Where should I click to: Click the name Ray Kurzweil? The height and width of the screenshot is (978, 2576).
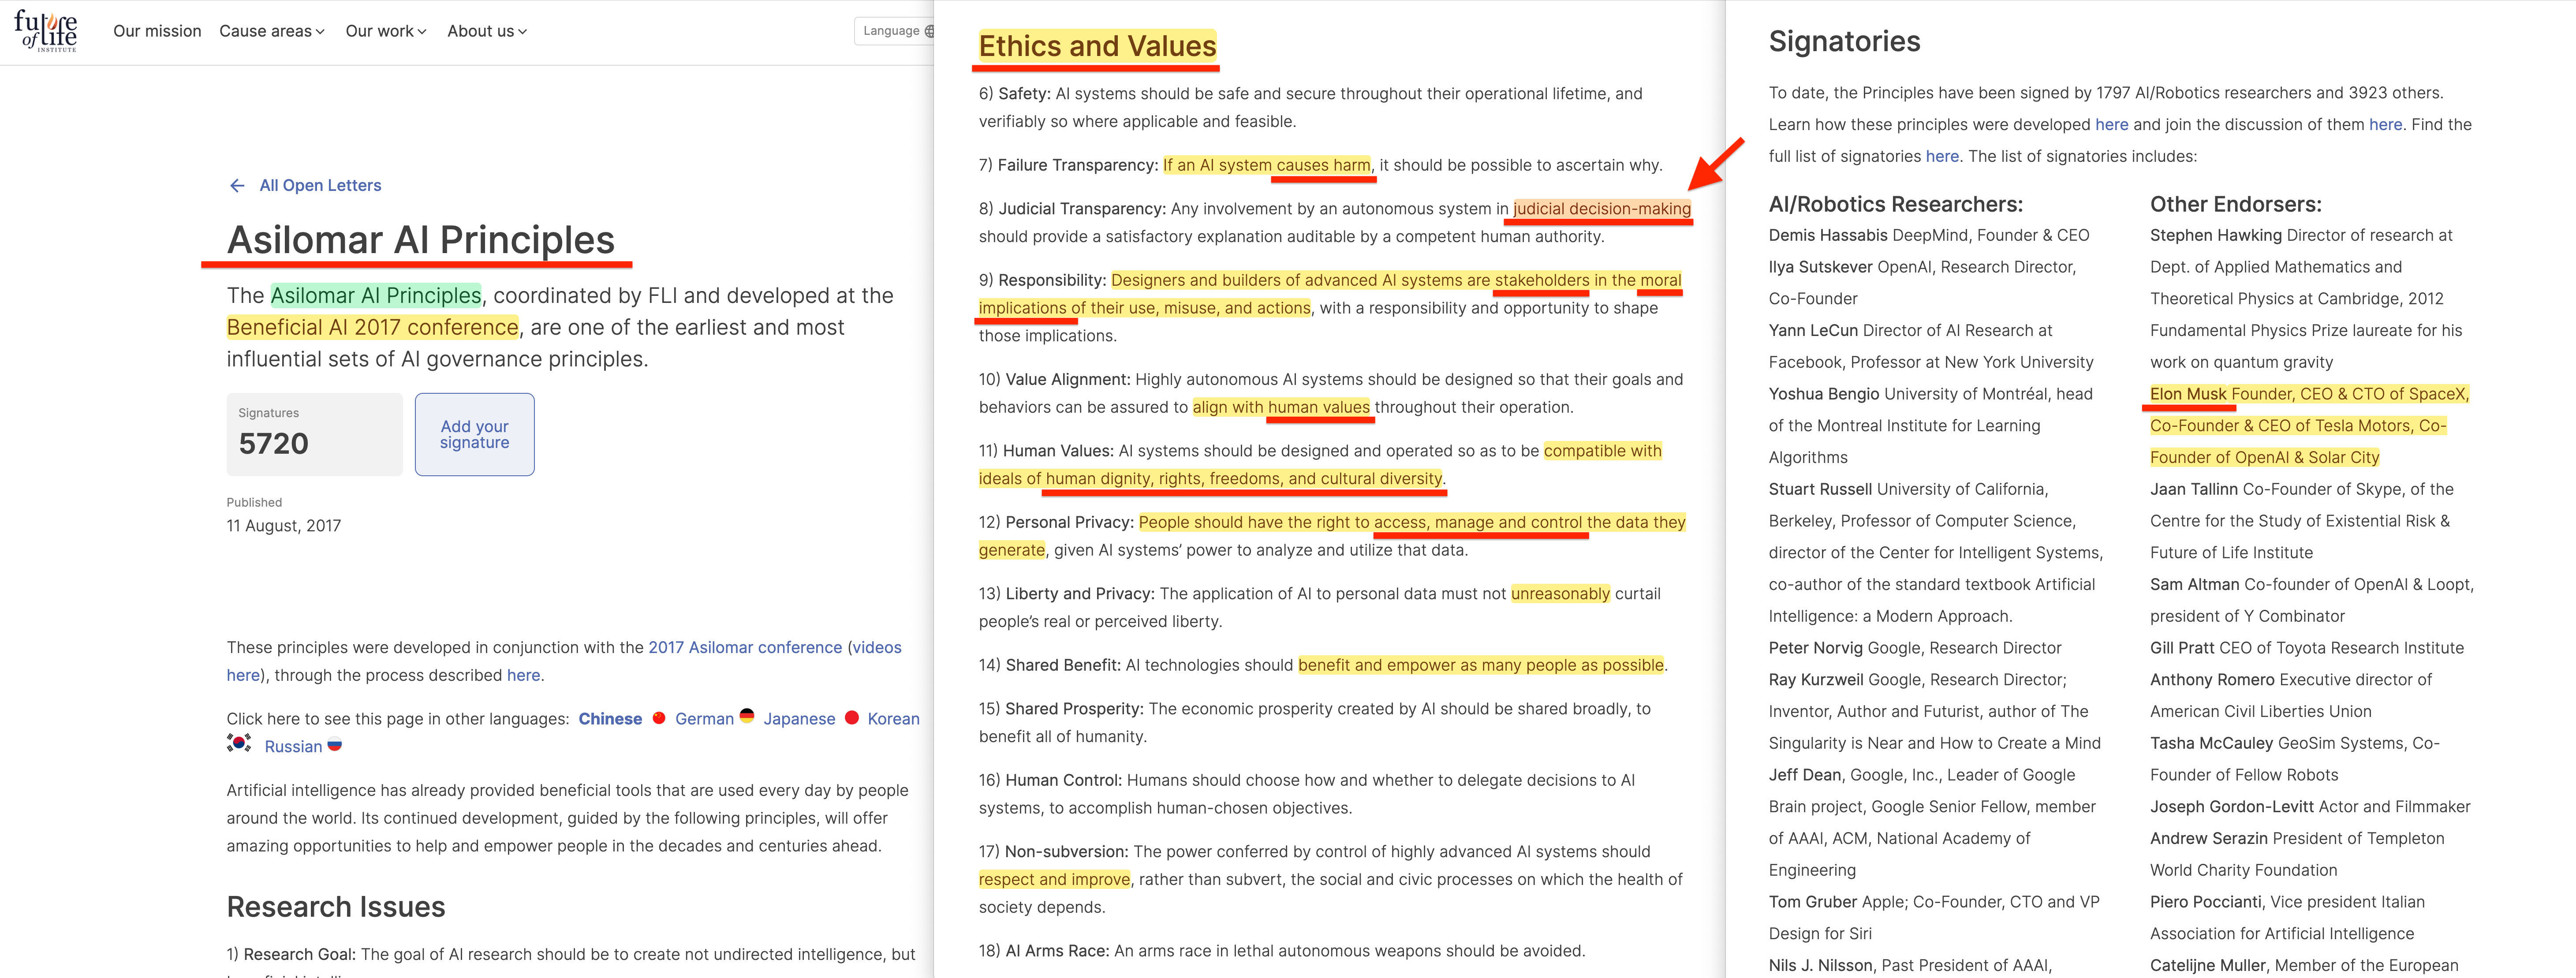(x=1816, y=681)
